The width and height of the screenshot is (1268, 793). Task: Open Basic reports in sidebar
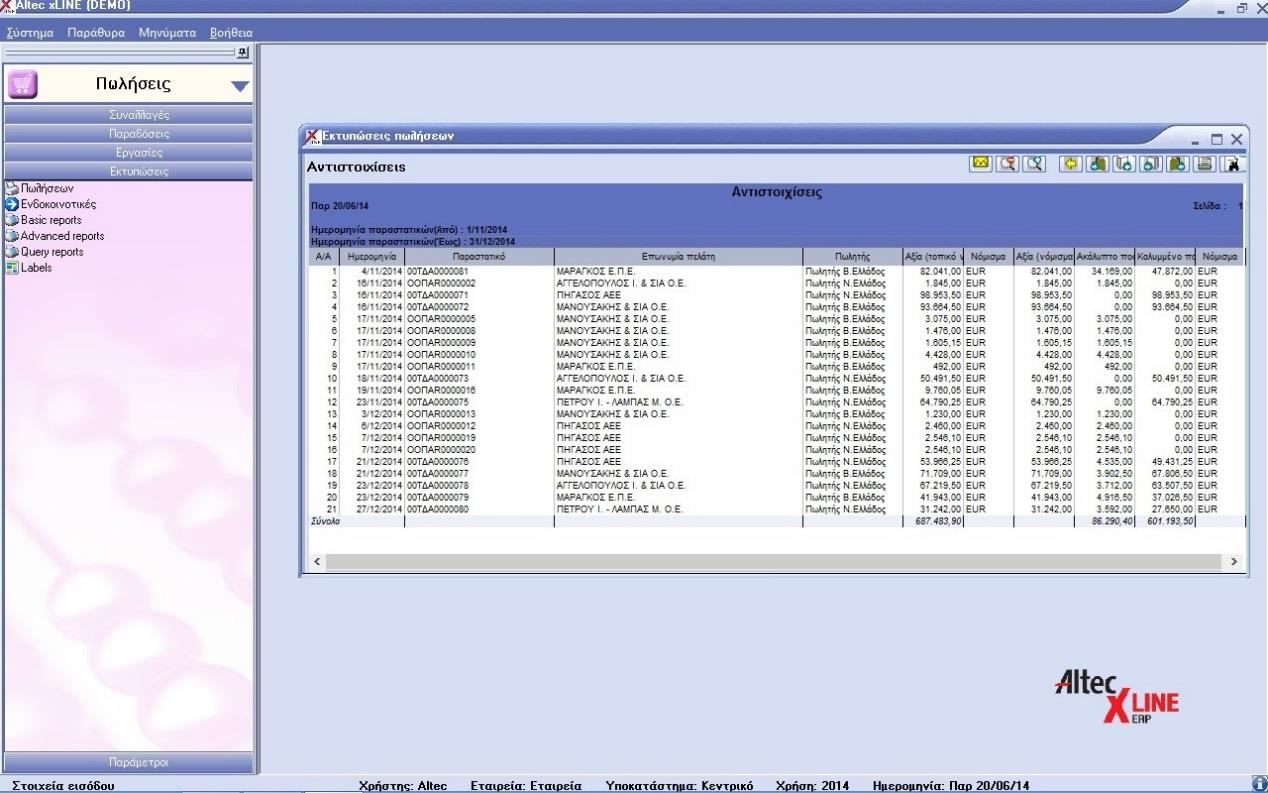43,220
